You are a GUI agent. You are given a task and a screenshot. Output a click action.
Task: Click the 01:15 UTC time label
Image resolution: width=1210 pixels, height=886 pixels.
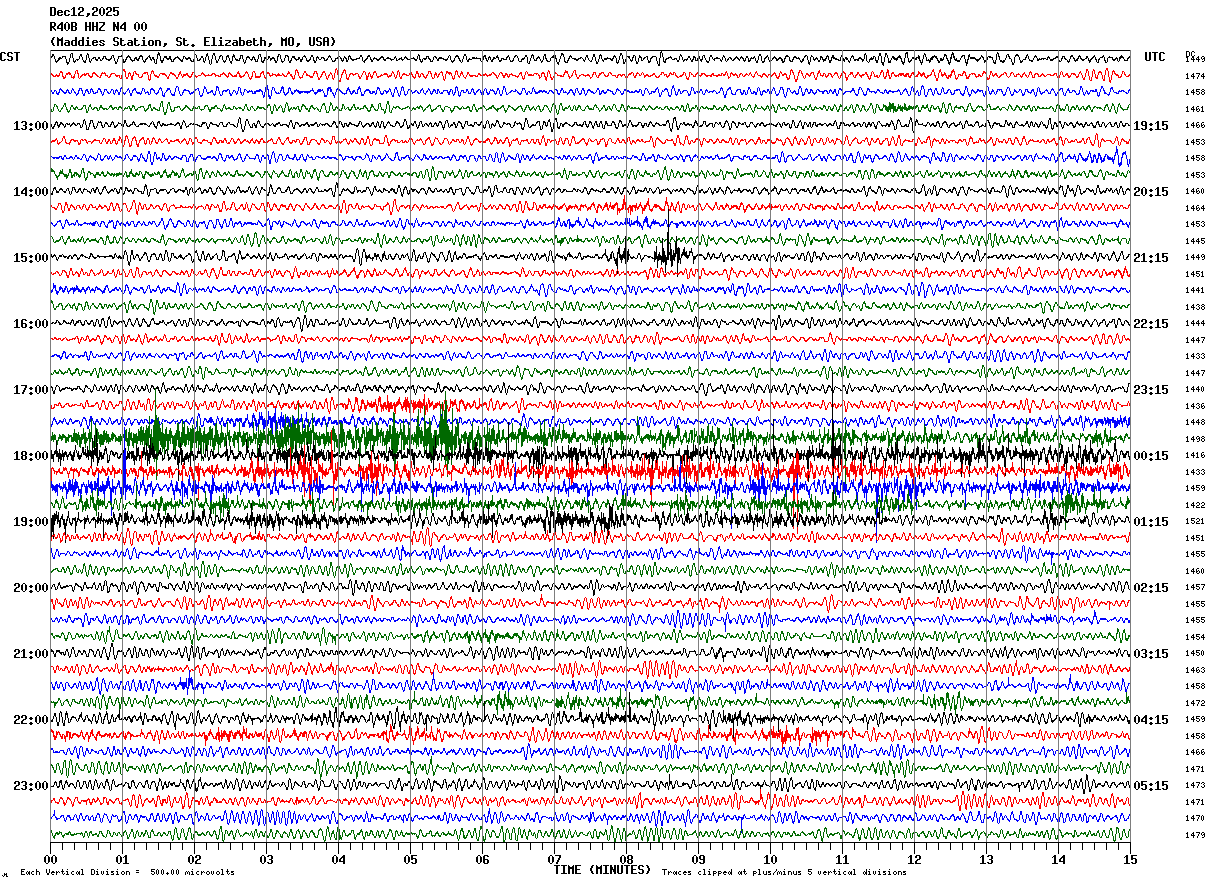(x=1151, y=522)
